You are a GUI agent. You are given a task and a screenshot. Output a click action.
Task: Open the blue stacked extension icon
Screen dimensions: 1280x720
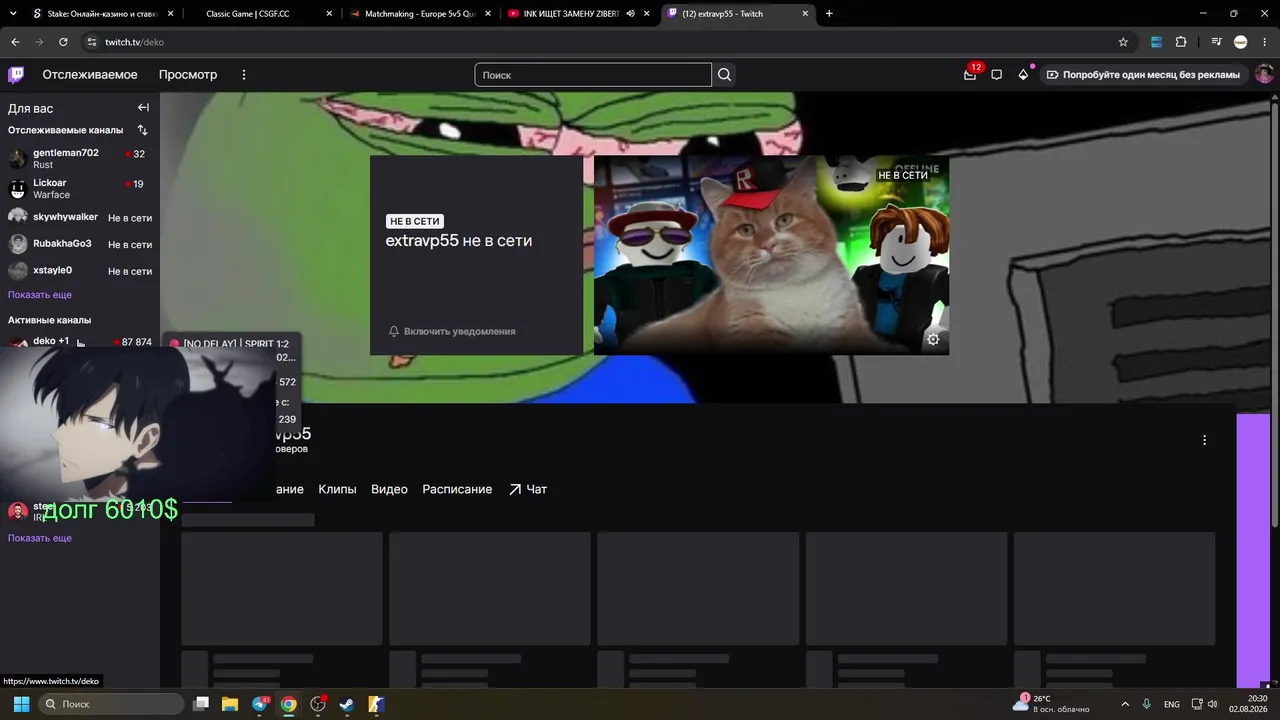pyautogui.click(x=1157, y=42)
